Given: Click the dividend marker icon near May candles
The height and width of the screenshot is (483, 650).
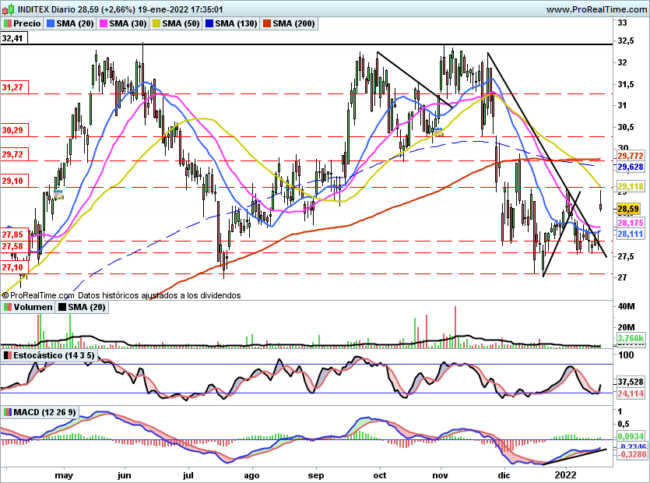Looking at the screenshot, I should [x=59, y=194].
